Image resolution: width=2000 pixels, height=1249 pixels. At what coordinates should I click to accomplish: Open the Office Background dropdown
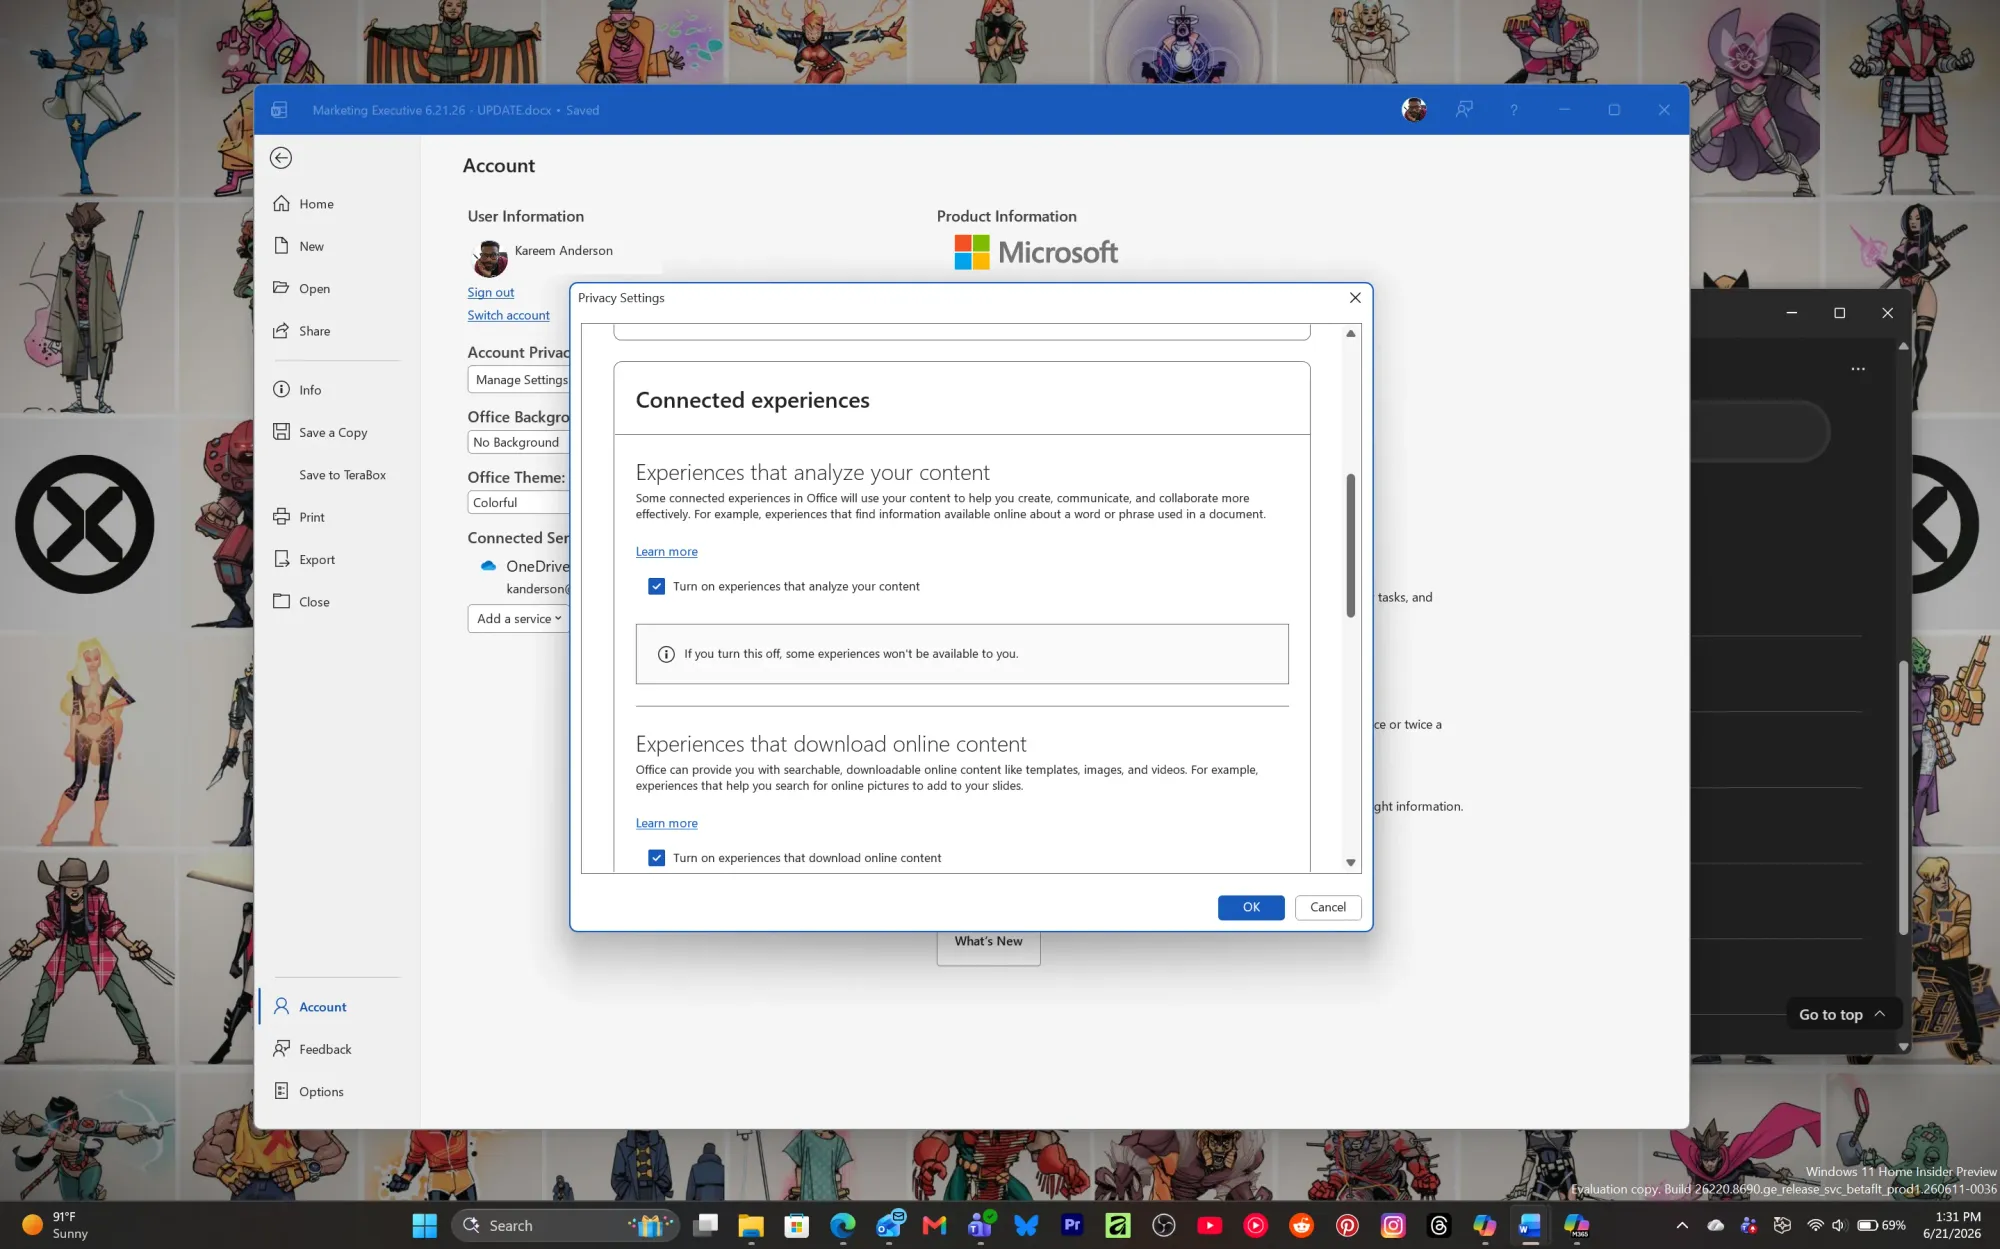click(x=518, y=442)
